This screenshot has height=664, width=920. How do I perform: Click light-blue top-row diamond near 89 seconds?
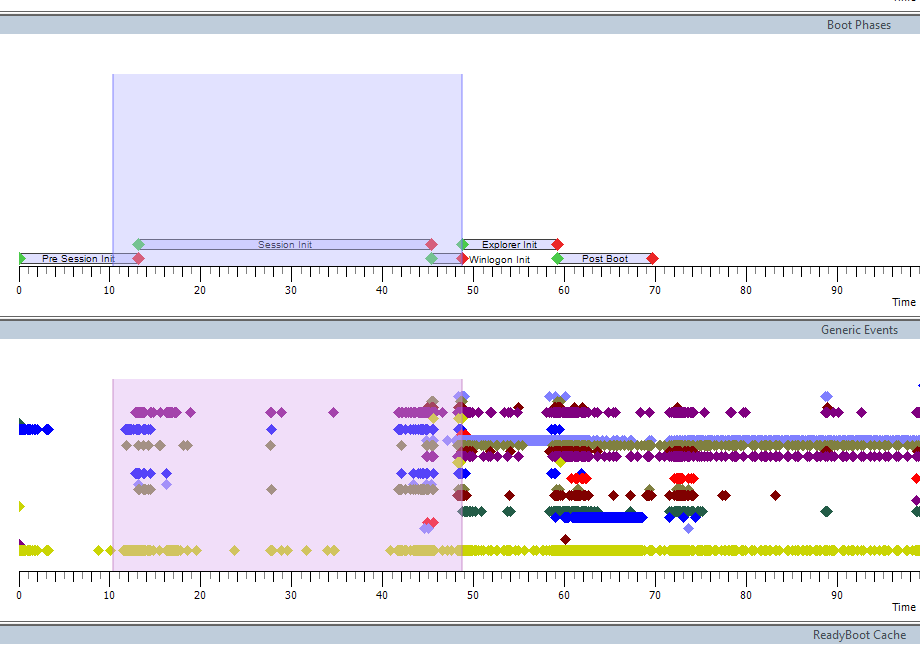click(x=826, y=397)
